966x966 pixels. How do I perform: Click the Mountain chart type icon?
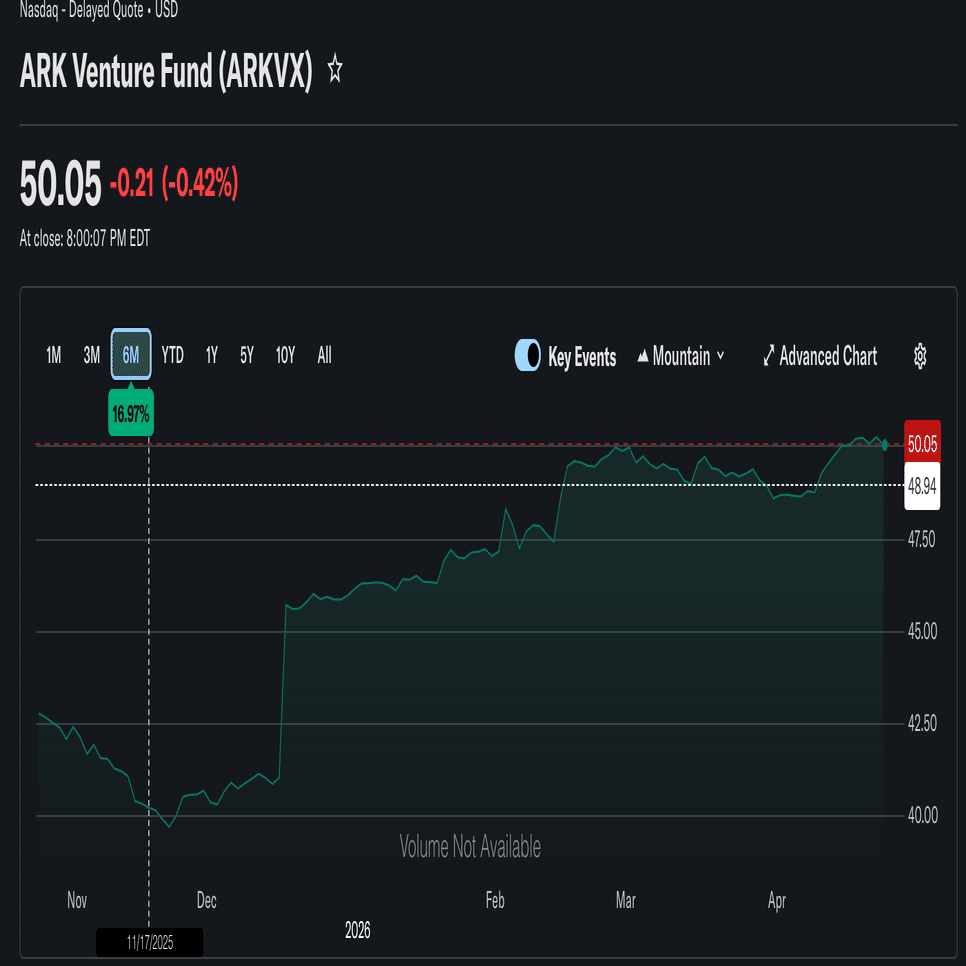643,357
